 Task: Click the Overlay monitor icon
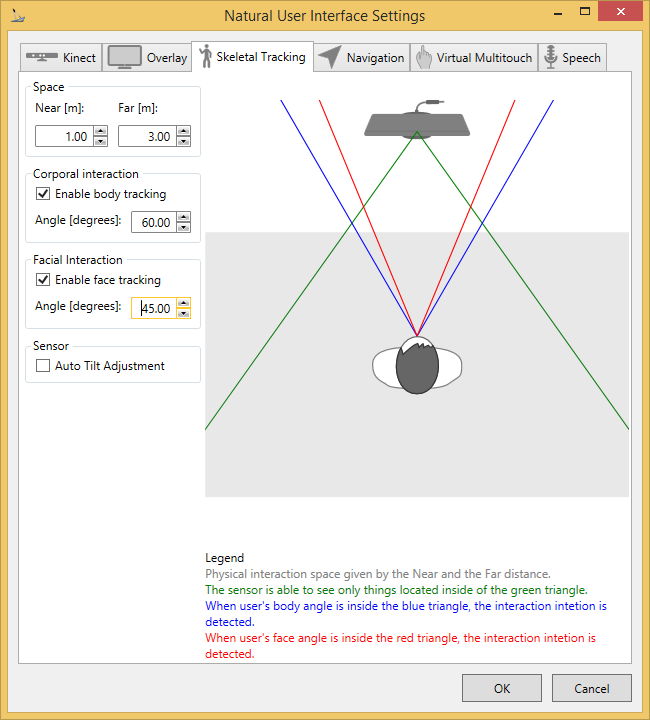(125, 57)
